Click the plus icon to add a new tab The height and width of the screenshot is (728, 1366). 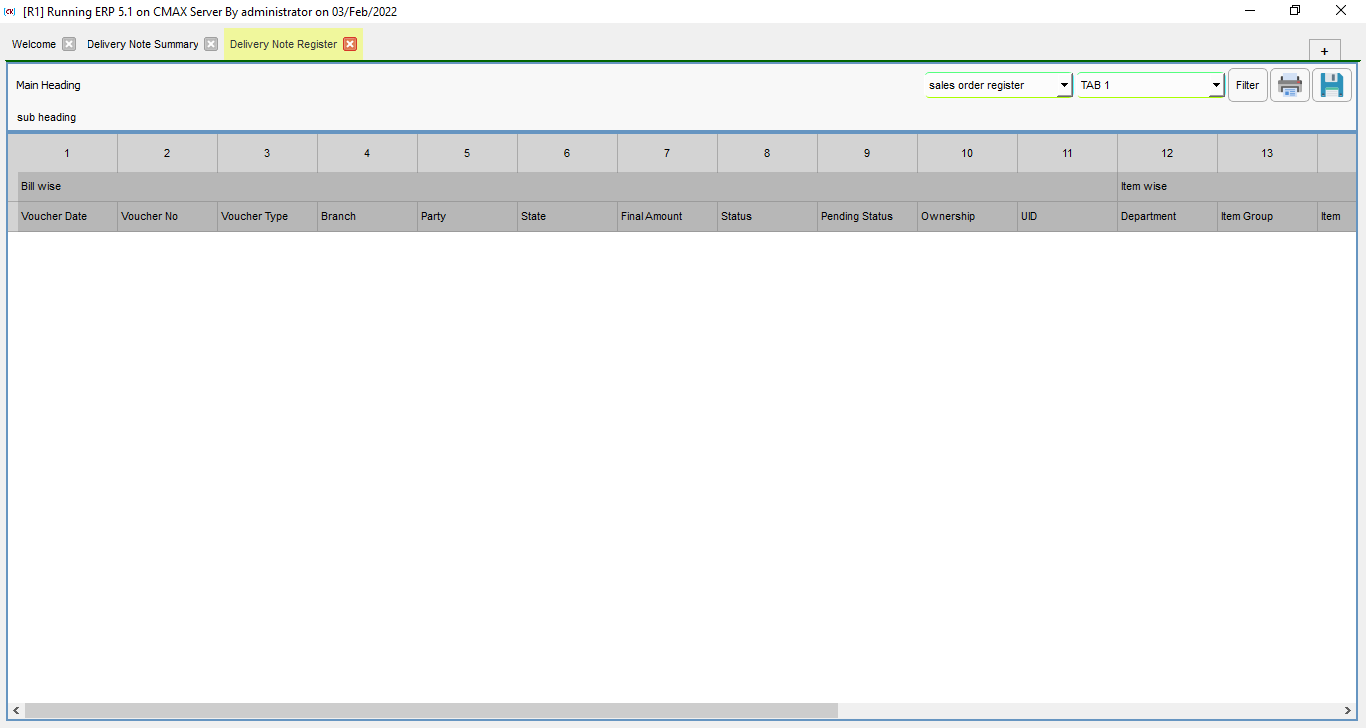coord(1324,50)
